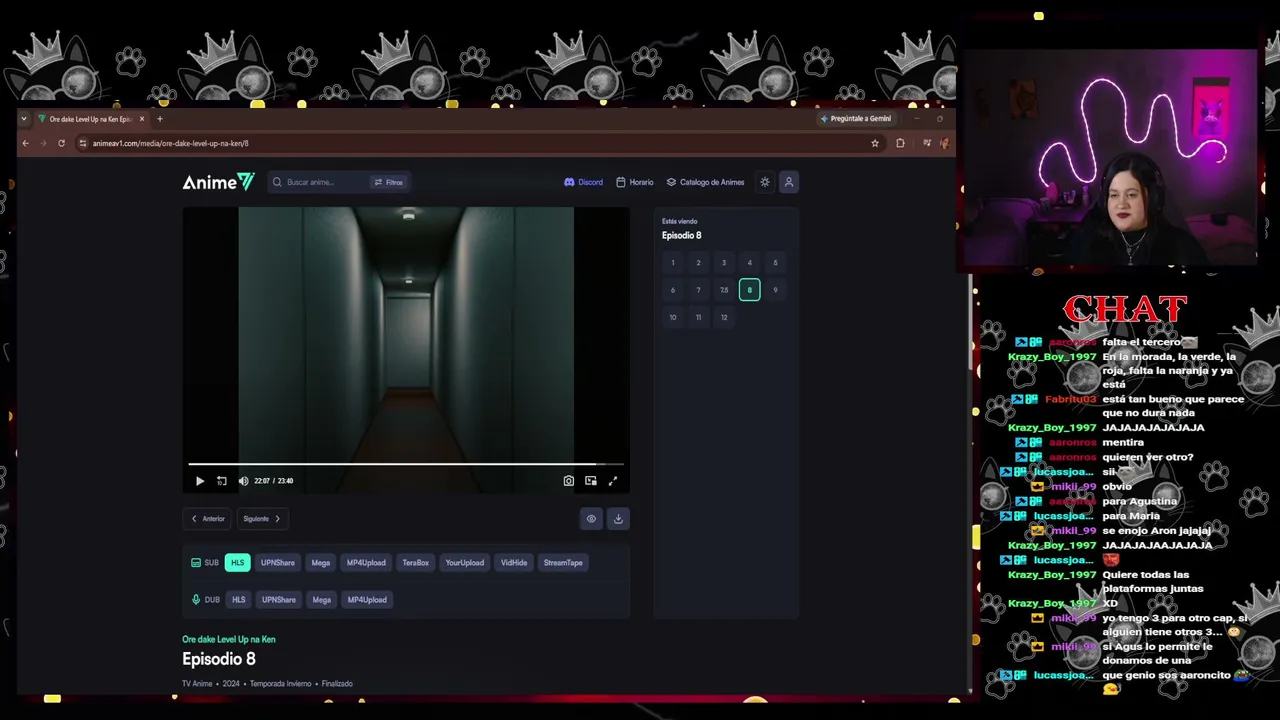Jump to episode 6 in episode list
This screenshot has height=720, width=1280.
click(673, 290)
